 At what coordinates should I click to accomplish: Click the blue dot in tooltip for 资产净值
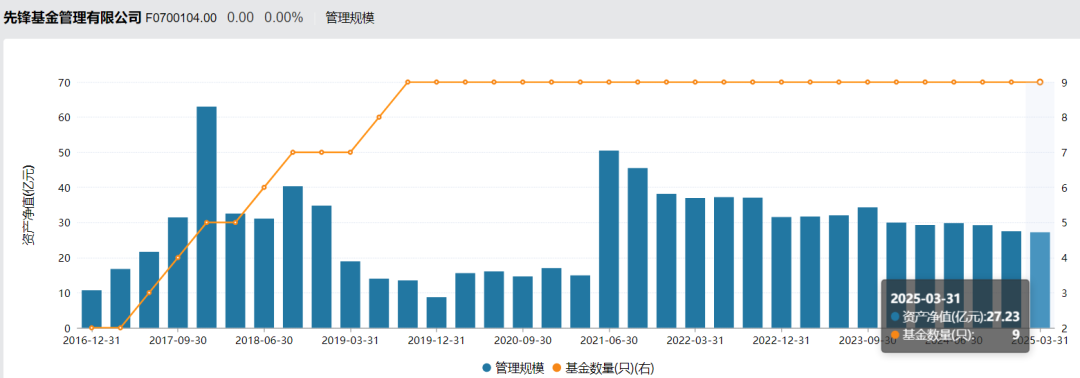[895, 317]
